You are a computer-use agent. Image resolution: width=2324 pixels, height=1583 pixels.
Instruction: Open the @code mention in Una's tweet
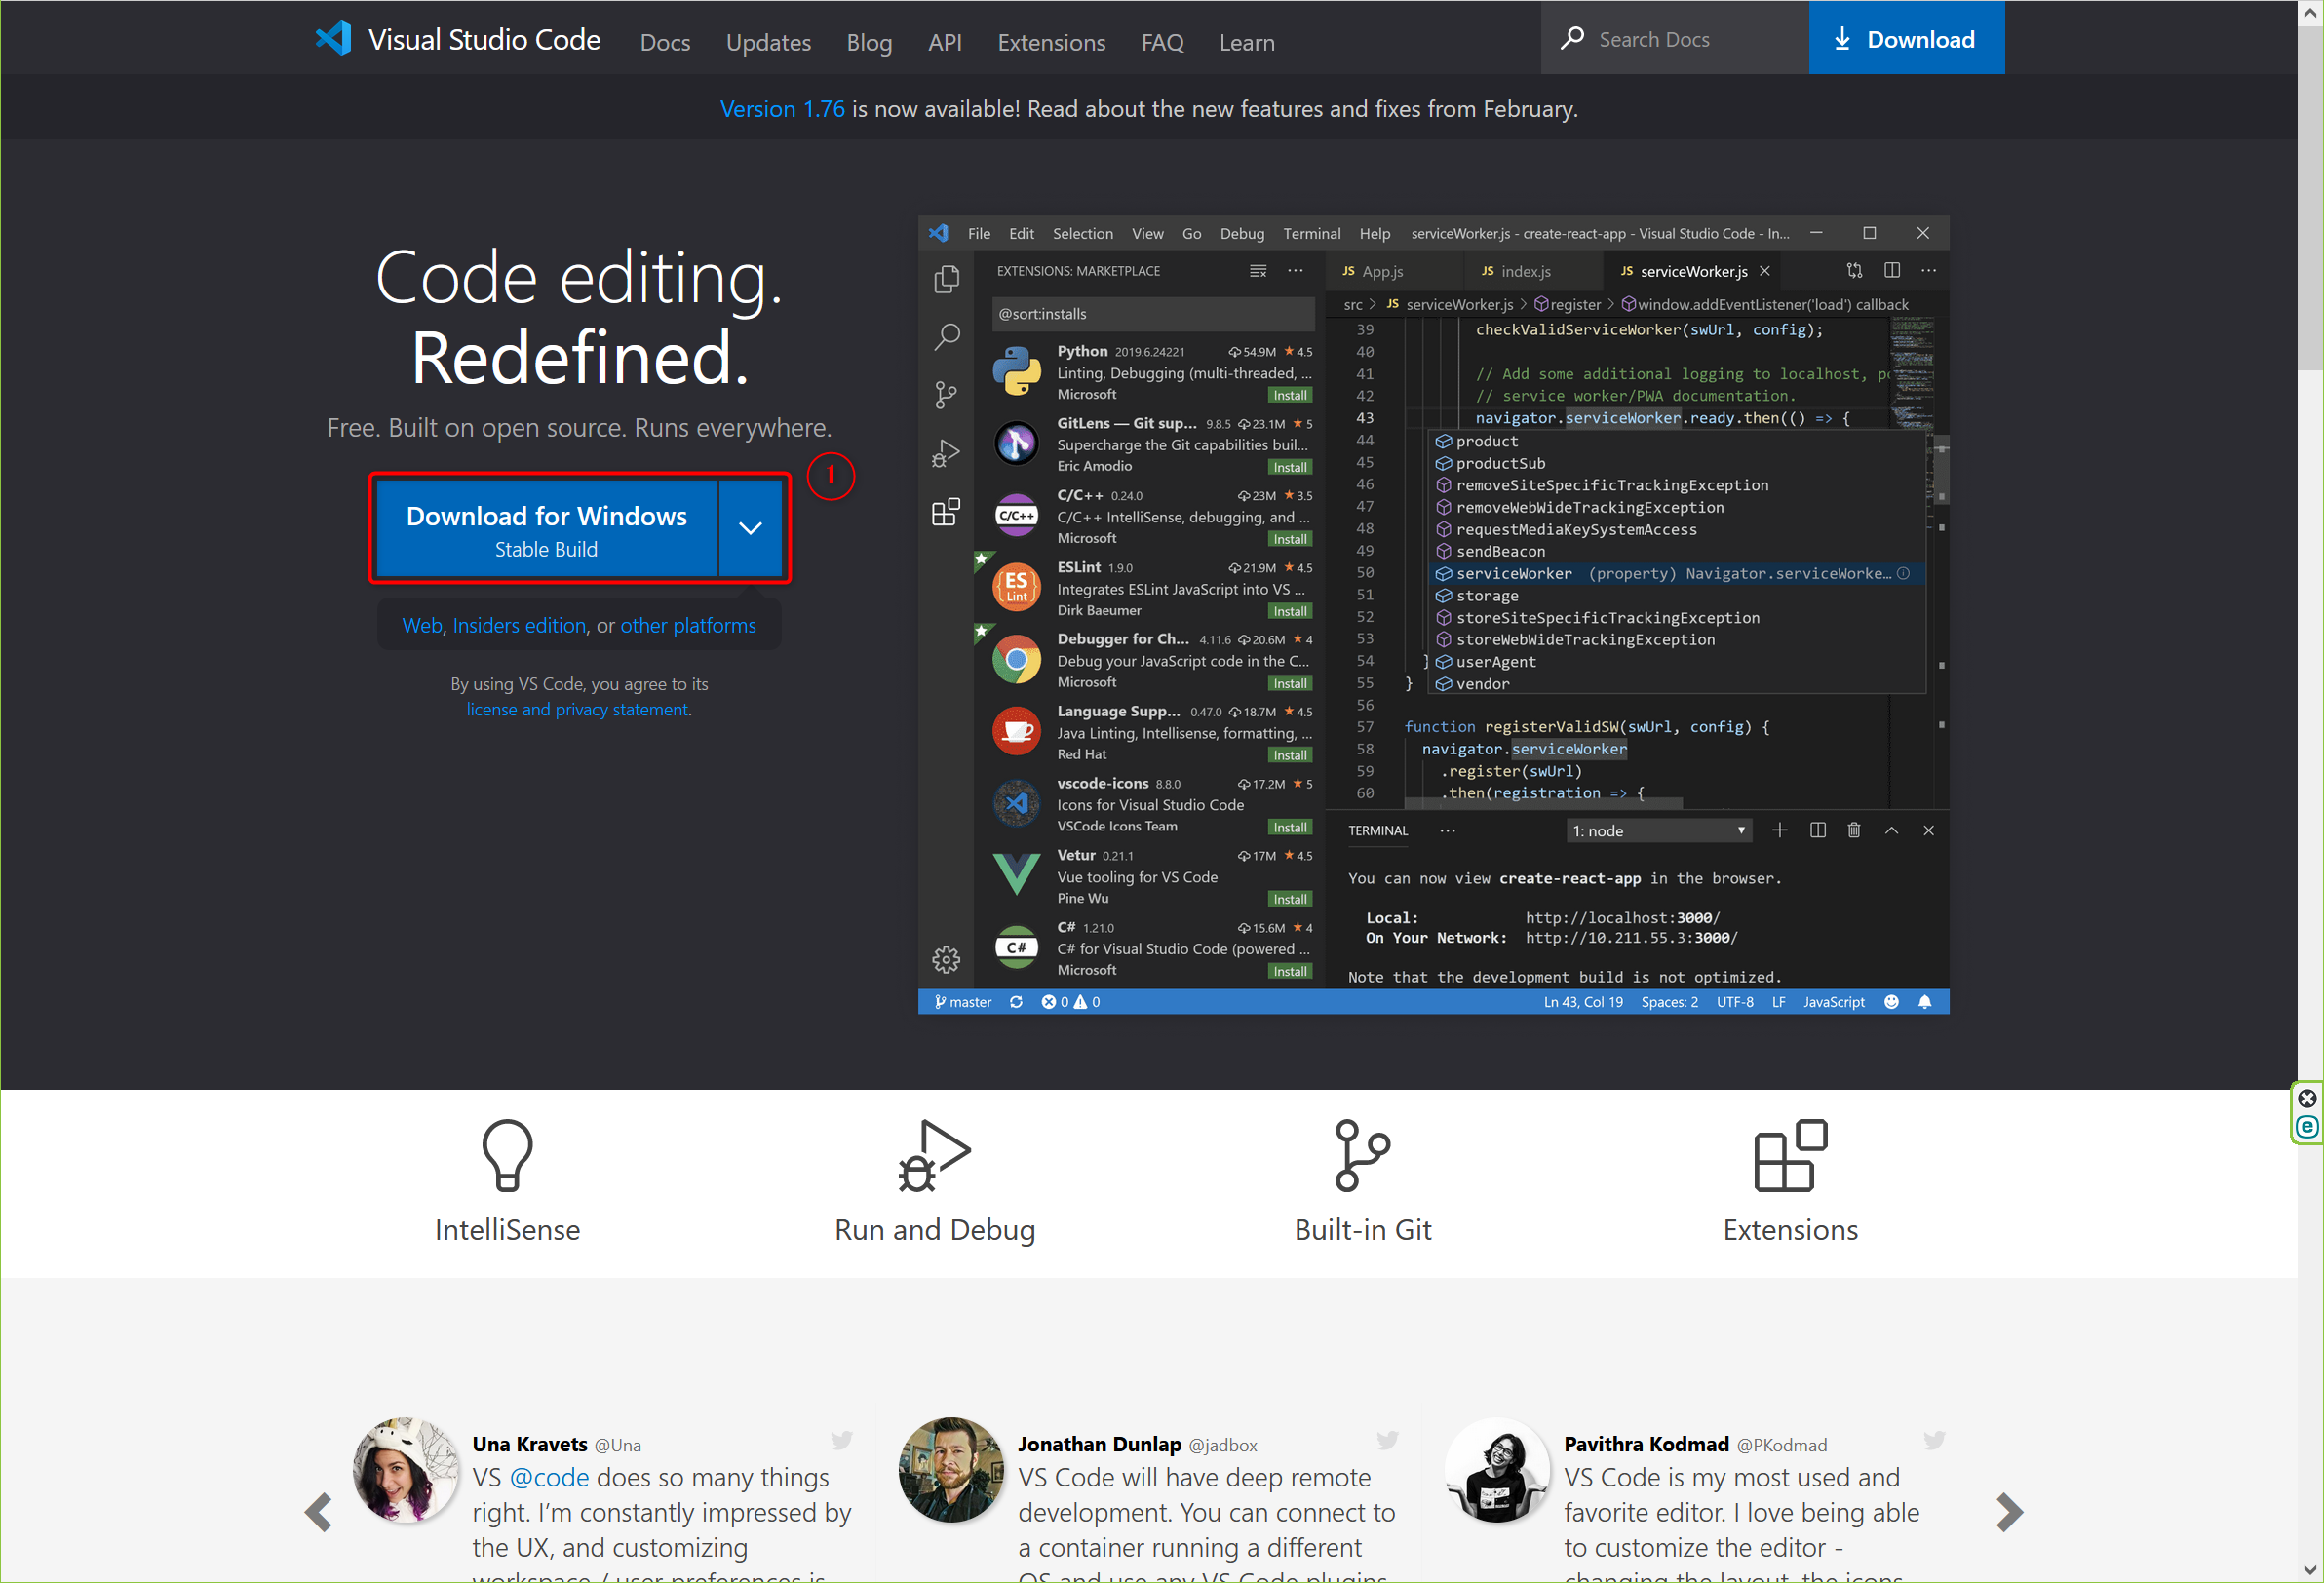click(549, 1477)
